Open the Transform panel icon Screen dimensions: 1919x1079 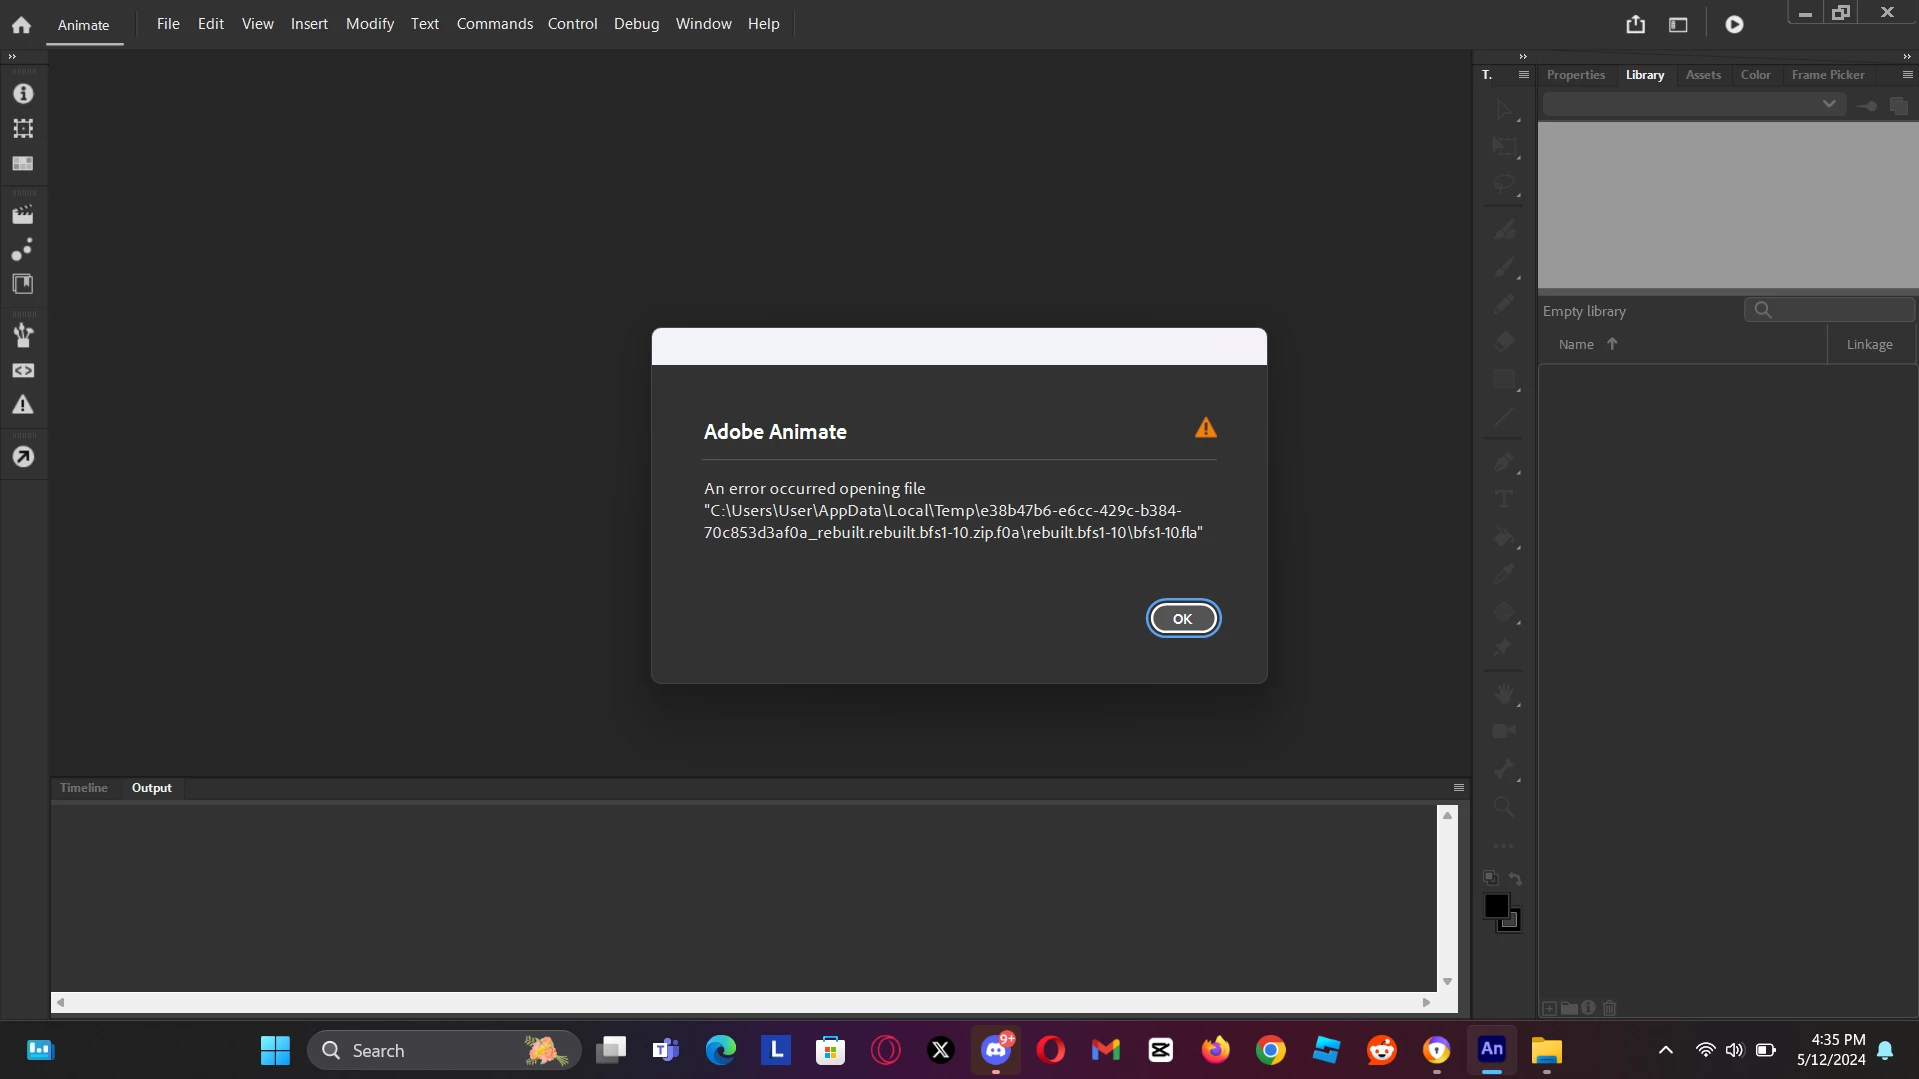click(23, 128)
